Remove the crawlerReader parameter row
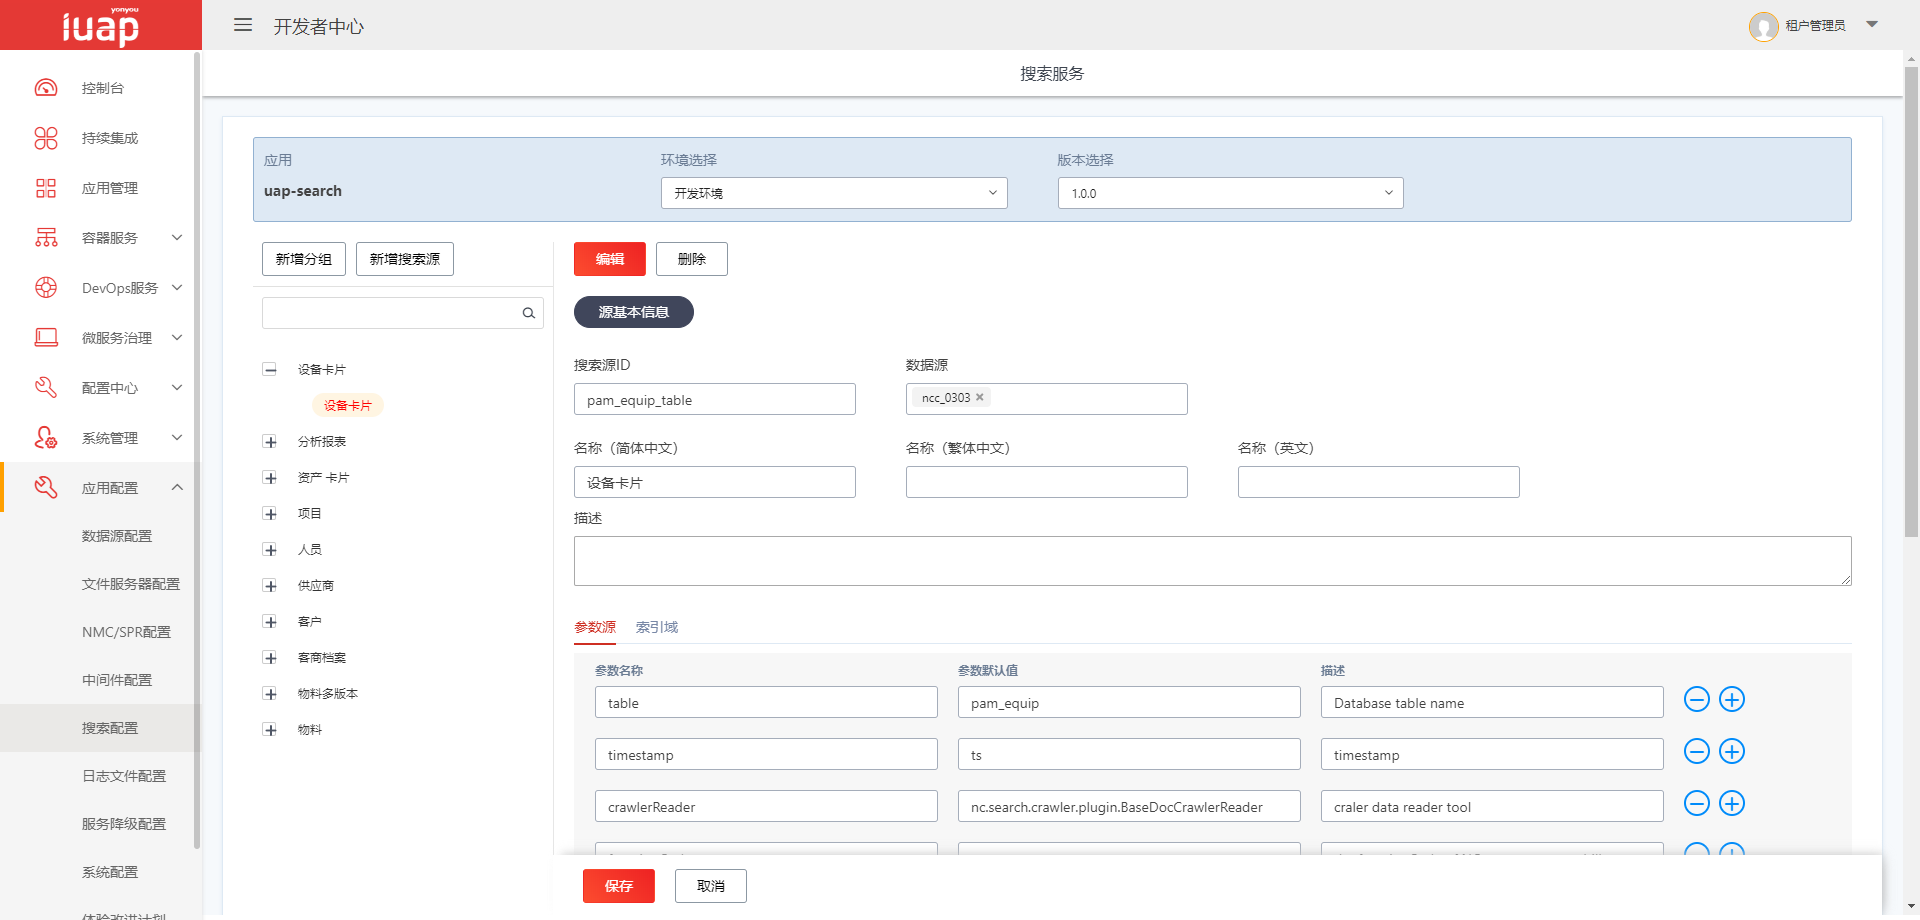This screenshot has width=1920, height=920. pos(1697,803)
